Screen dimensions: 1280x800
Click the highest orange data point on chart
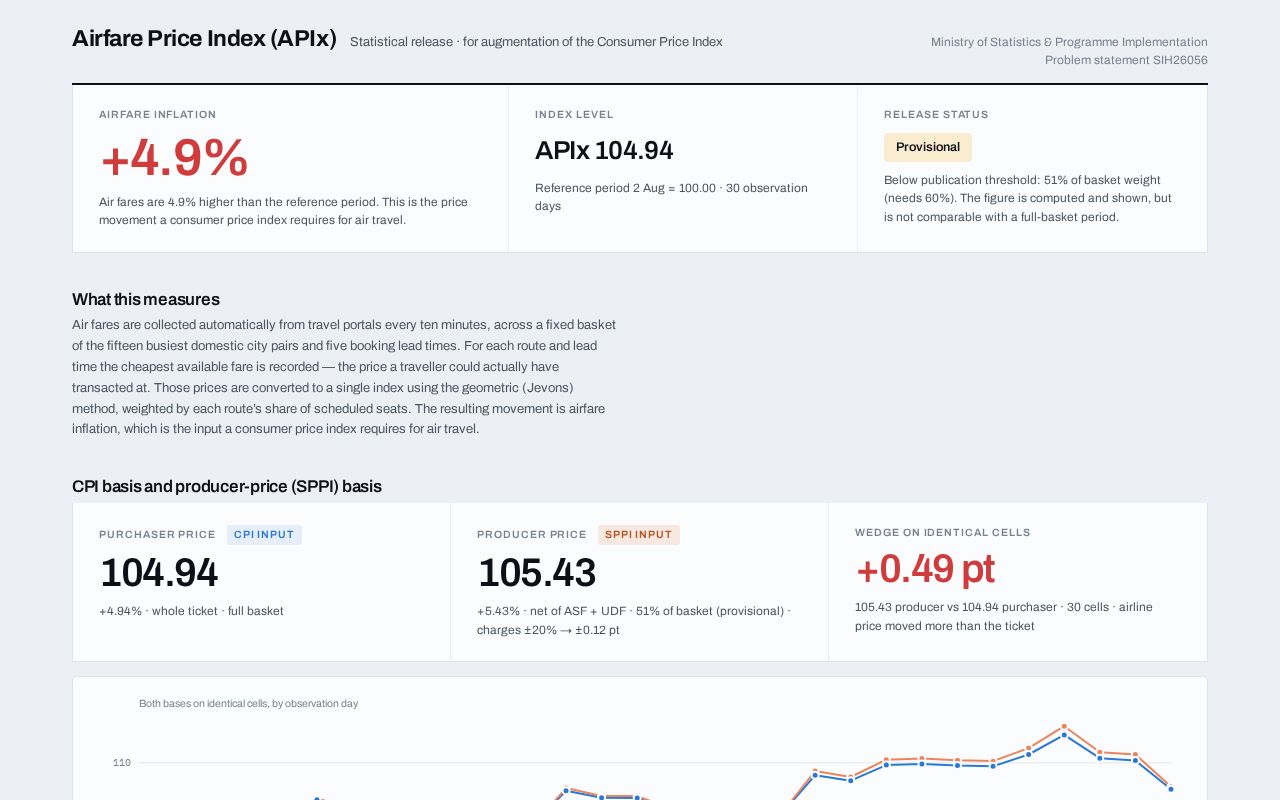(1064, 727)
